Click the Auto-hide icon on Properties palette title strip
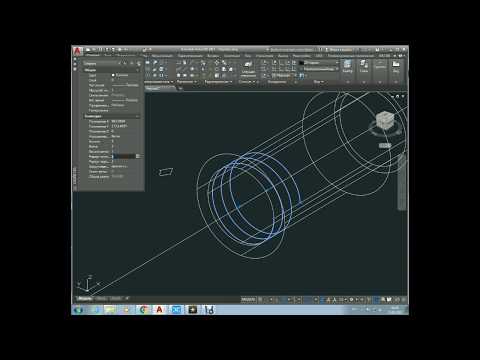 click(x=75, y=64)
